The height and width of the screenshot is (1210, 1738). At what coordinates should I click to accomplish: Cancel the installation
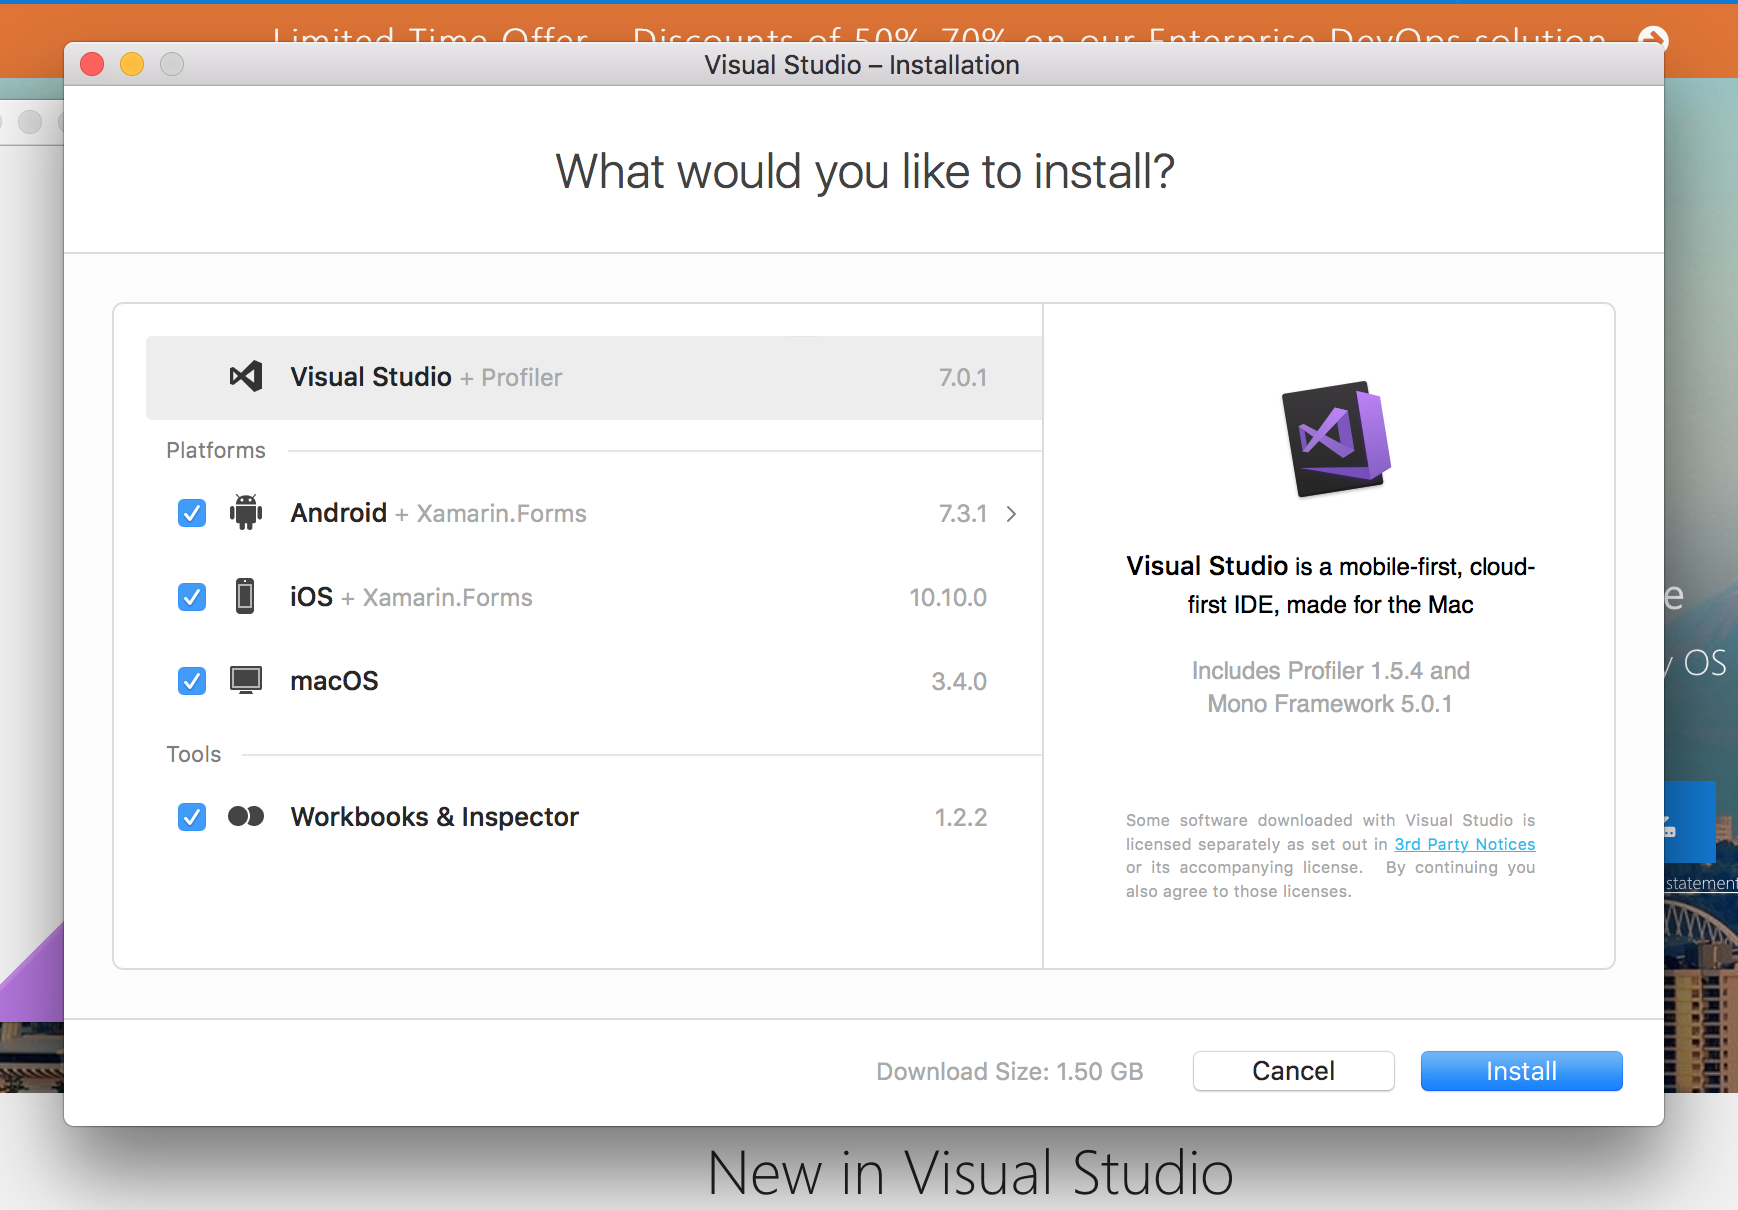point(1293,1071)
